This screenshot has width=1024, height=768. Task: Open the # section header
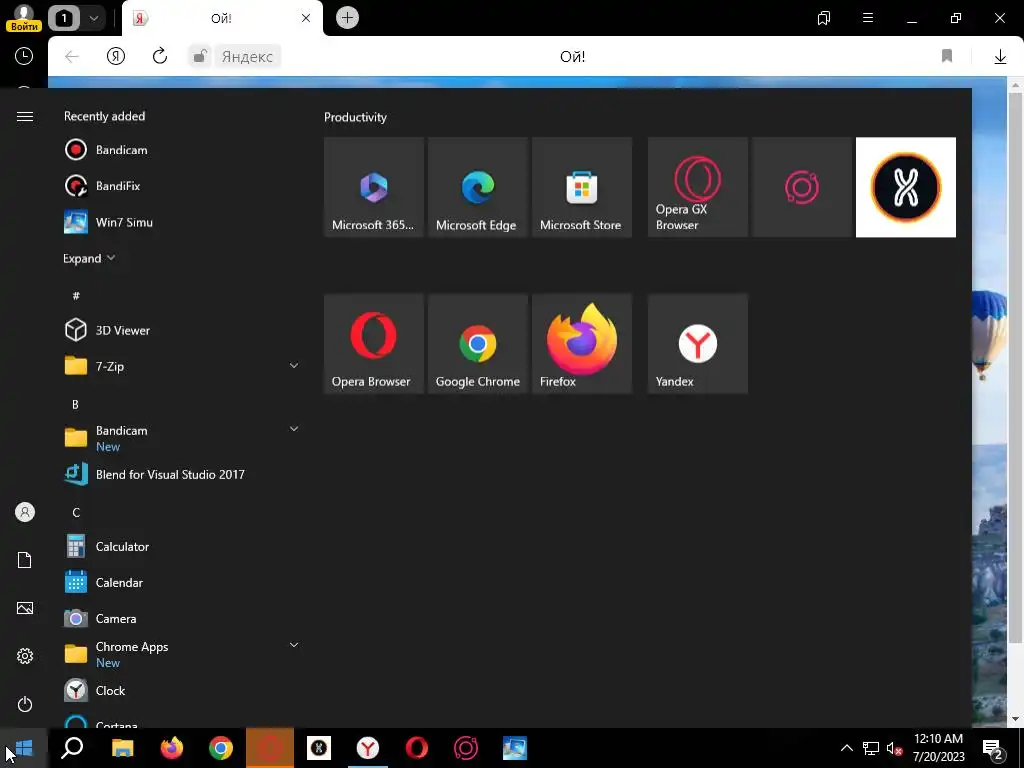pos(76,296)
